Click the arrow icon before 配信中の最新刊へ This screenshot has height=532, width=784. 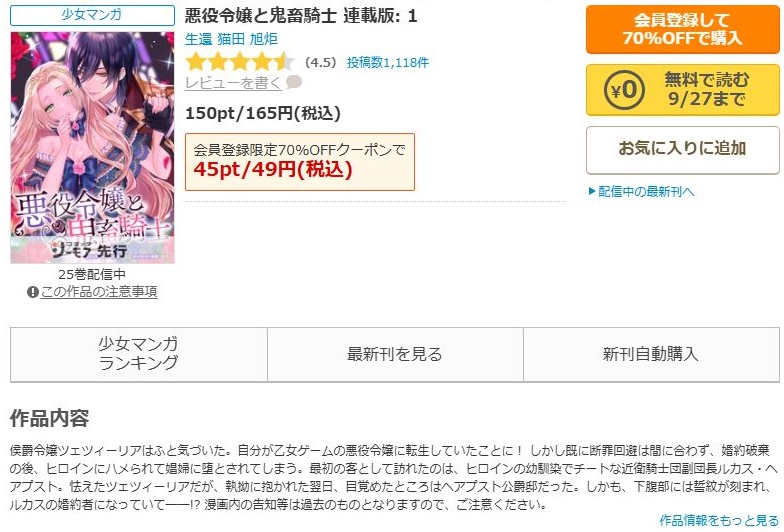click(x=592, y=192)
